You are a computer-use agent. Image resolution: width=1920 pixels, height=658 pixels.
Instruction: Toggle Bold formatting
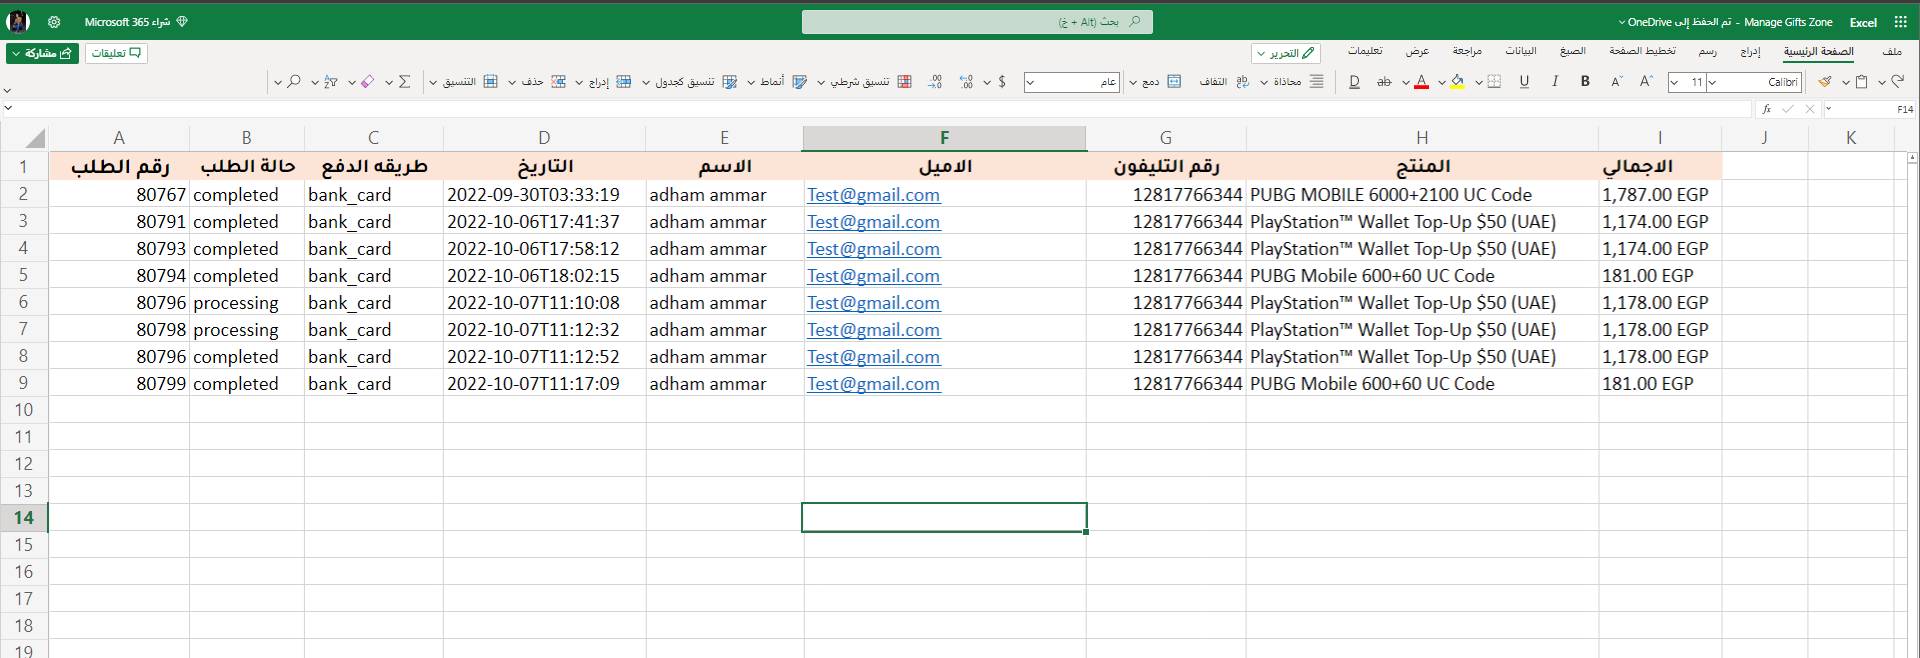1585,82
